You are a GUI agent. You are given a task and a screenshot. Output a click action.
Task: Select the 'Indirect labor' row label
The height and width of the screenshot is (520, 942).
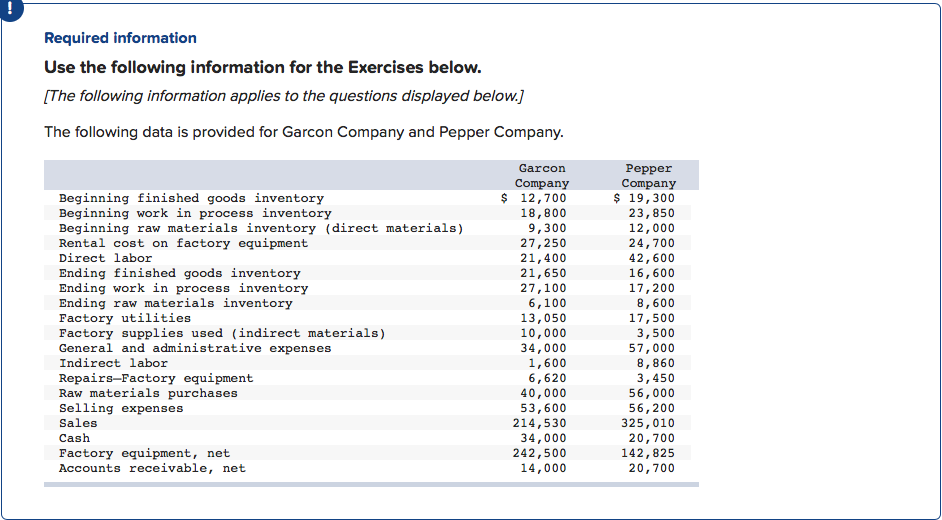(x=113, y=363)
